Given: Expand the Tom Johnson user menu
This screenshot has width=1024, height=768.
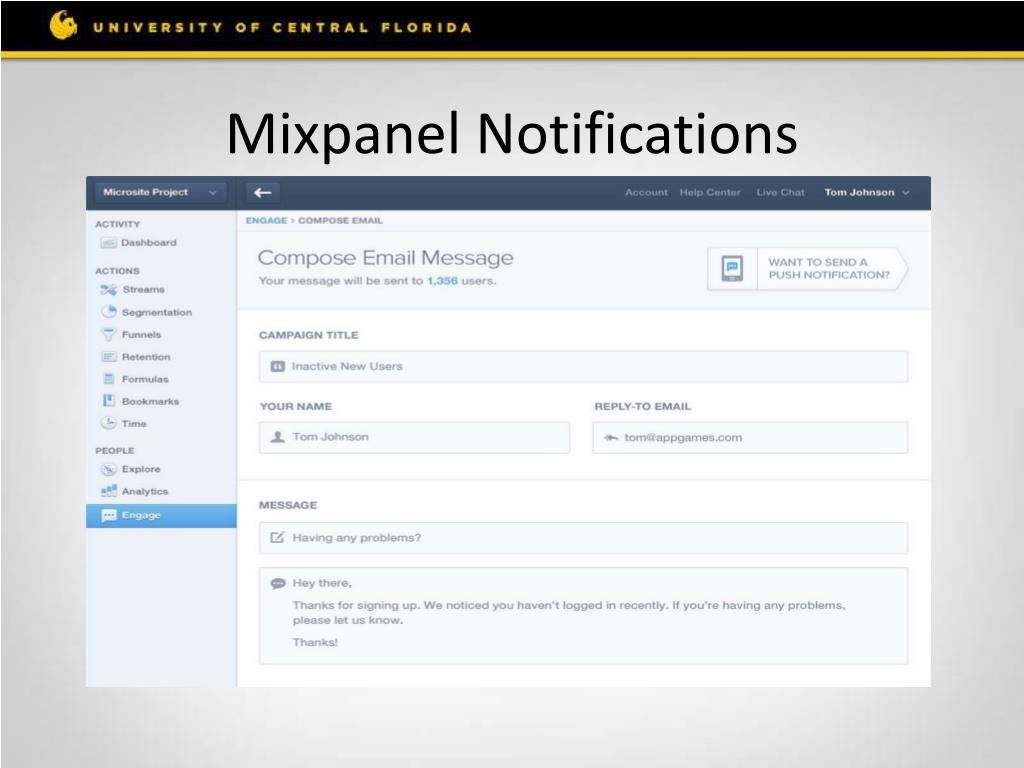Looking at the screenshot, I should coord(867,192).
